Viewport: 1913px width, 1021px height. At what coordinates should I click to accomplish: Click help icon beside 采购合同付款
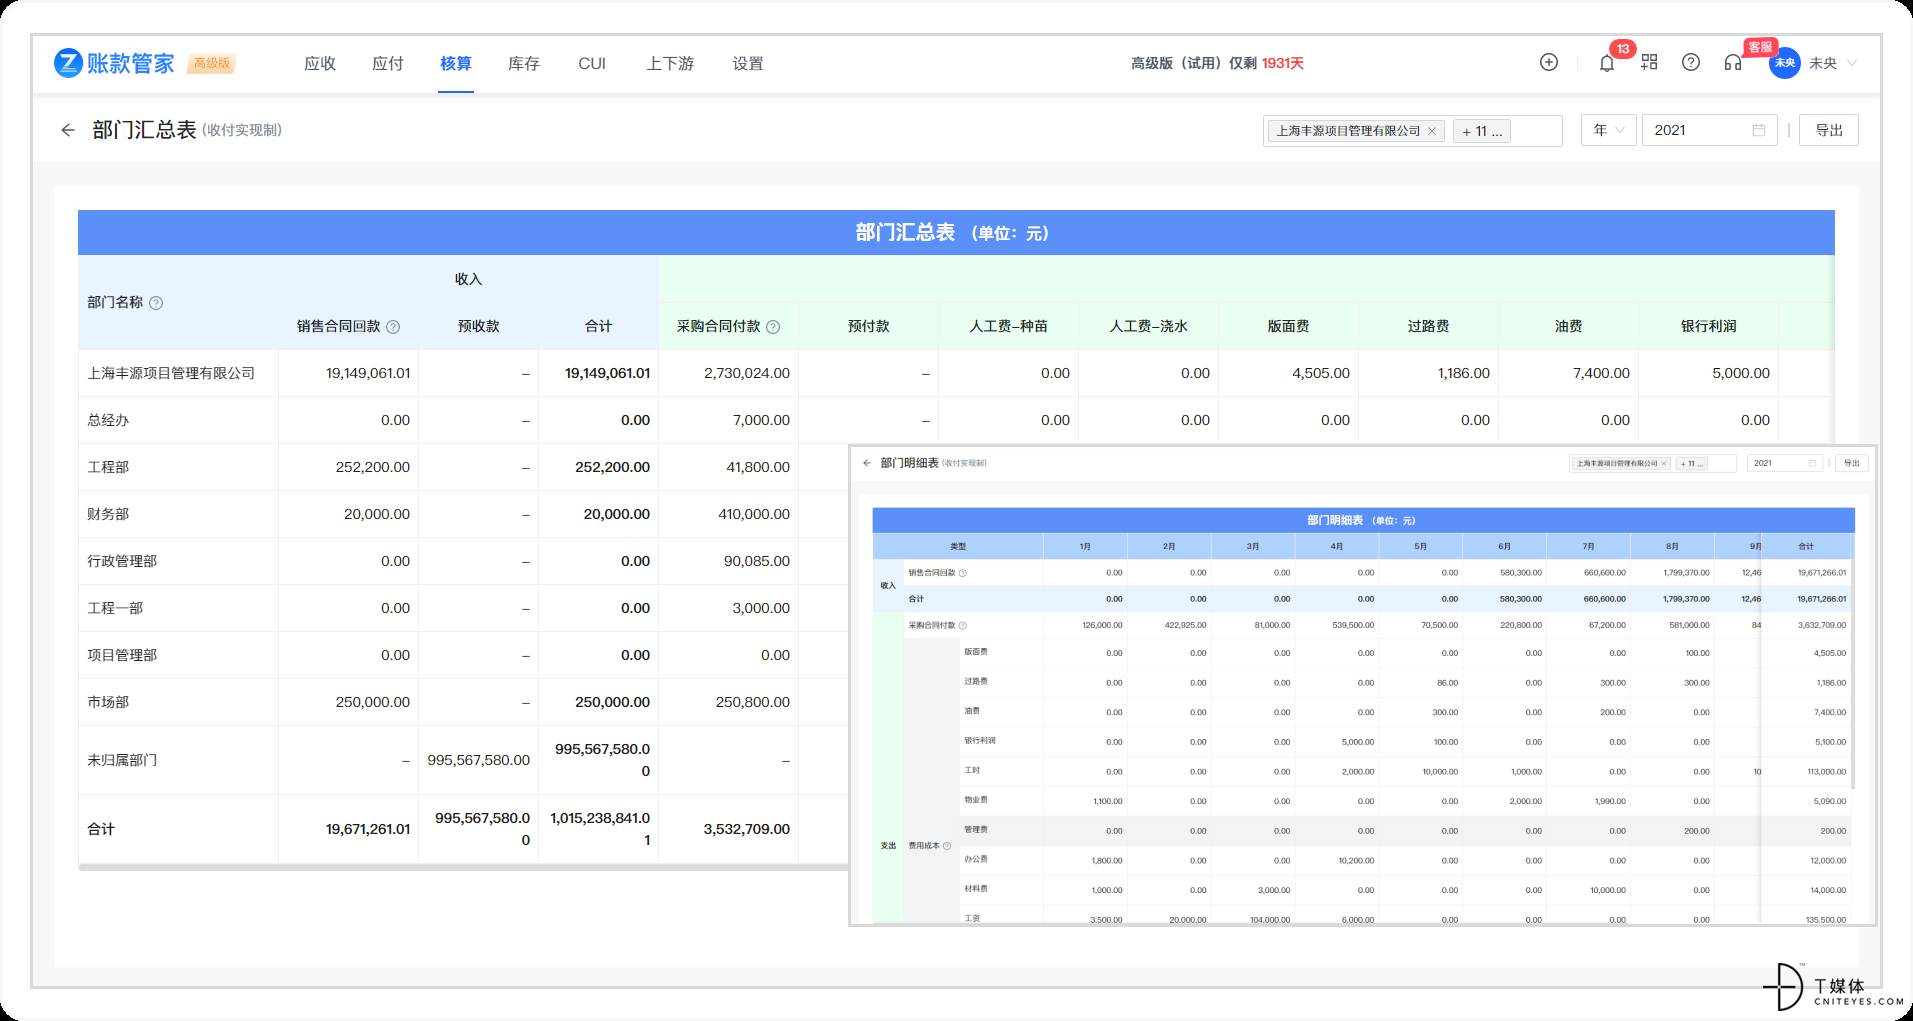point(773,327)
